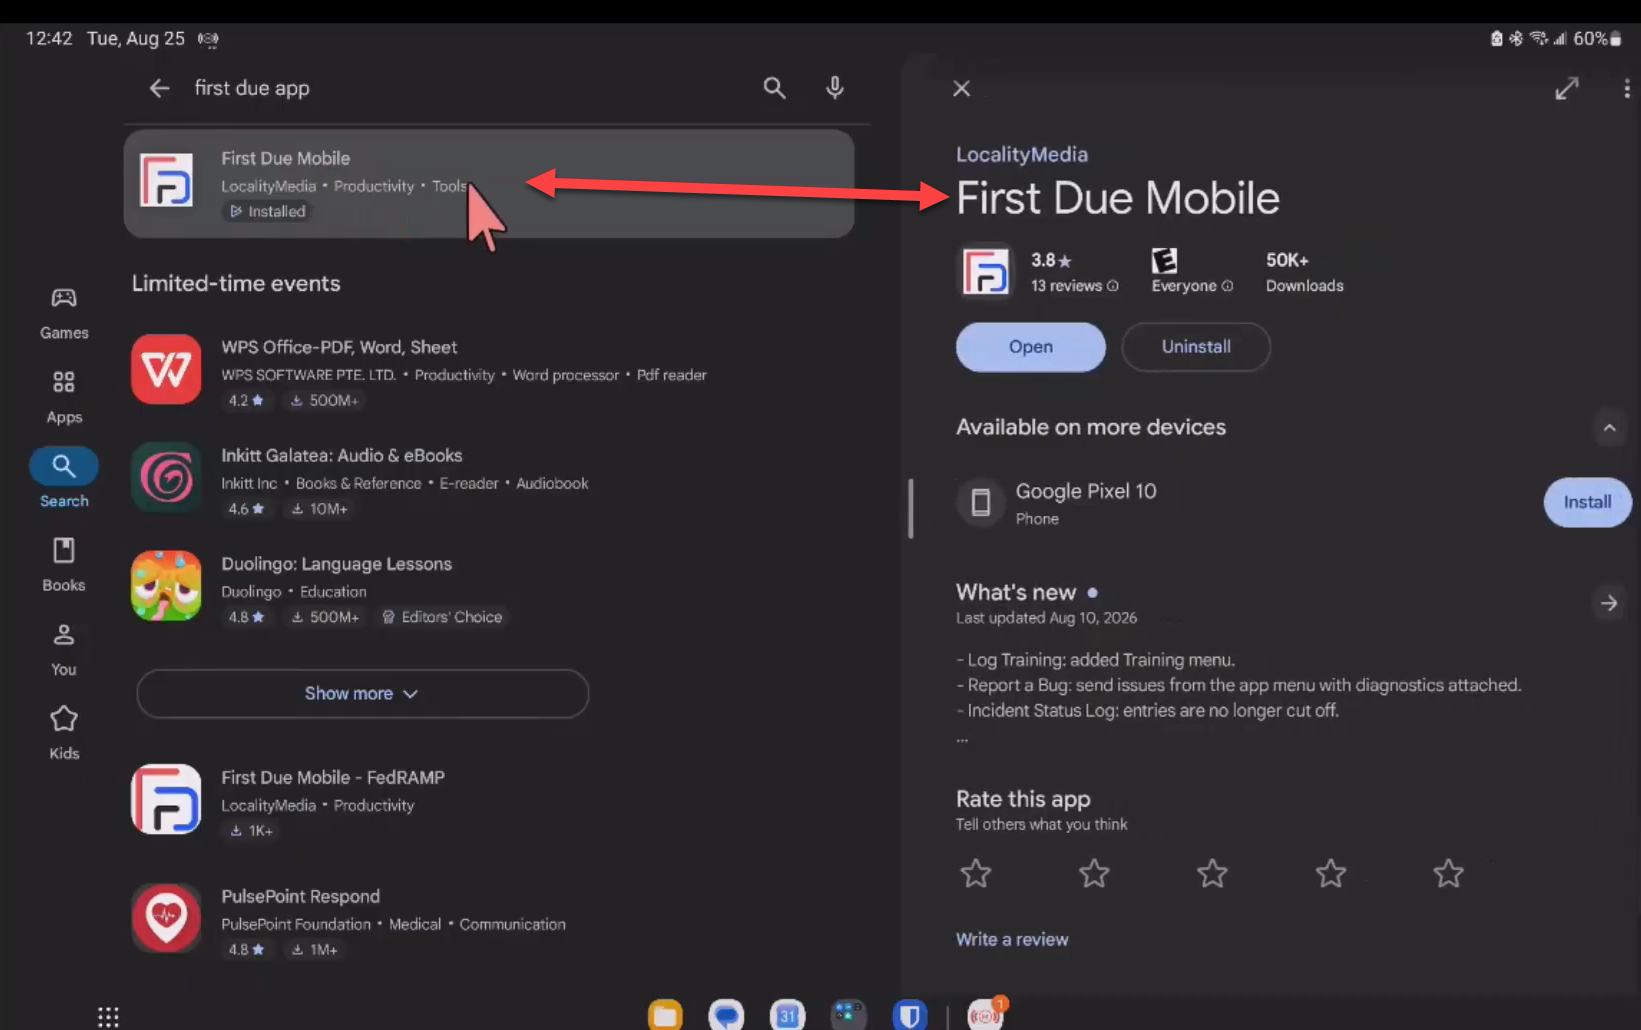This screenshot has height=1030, width=1641.
Task: Tap the 'Rate this app' heading
Action: [x=1023, y=799]
